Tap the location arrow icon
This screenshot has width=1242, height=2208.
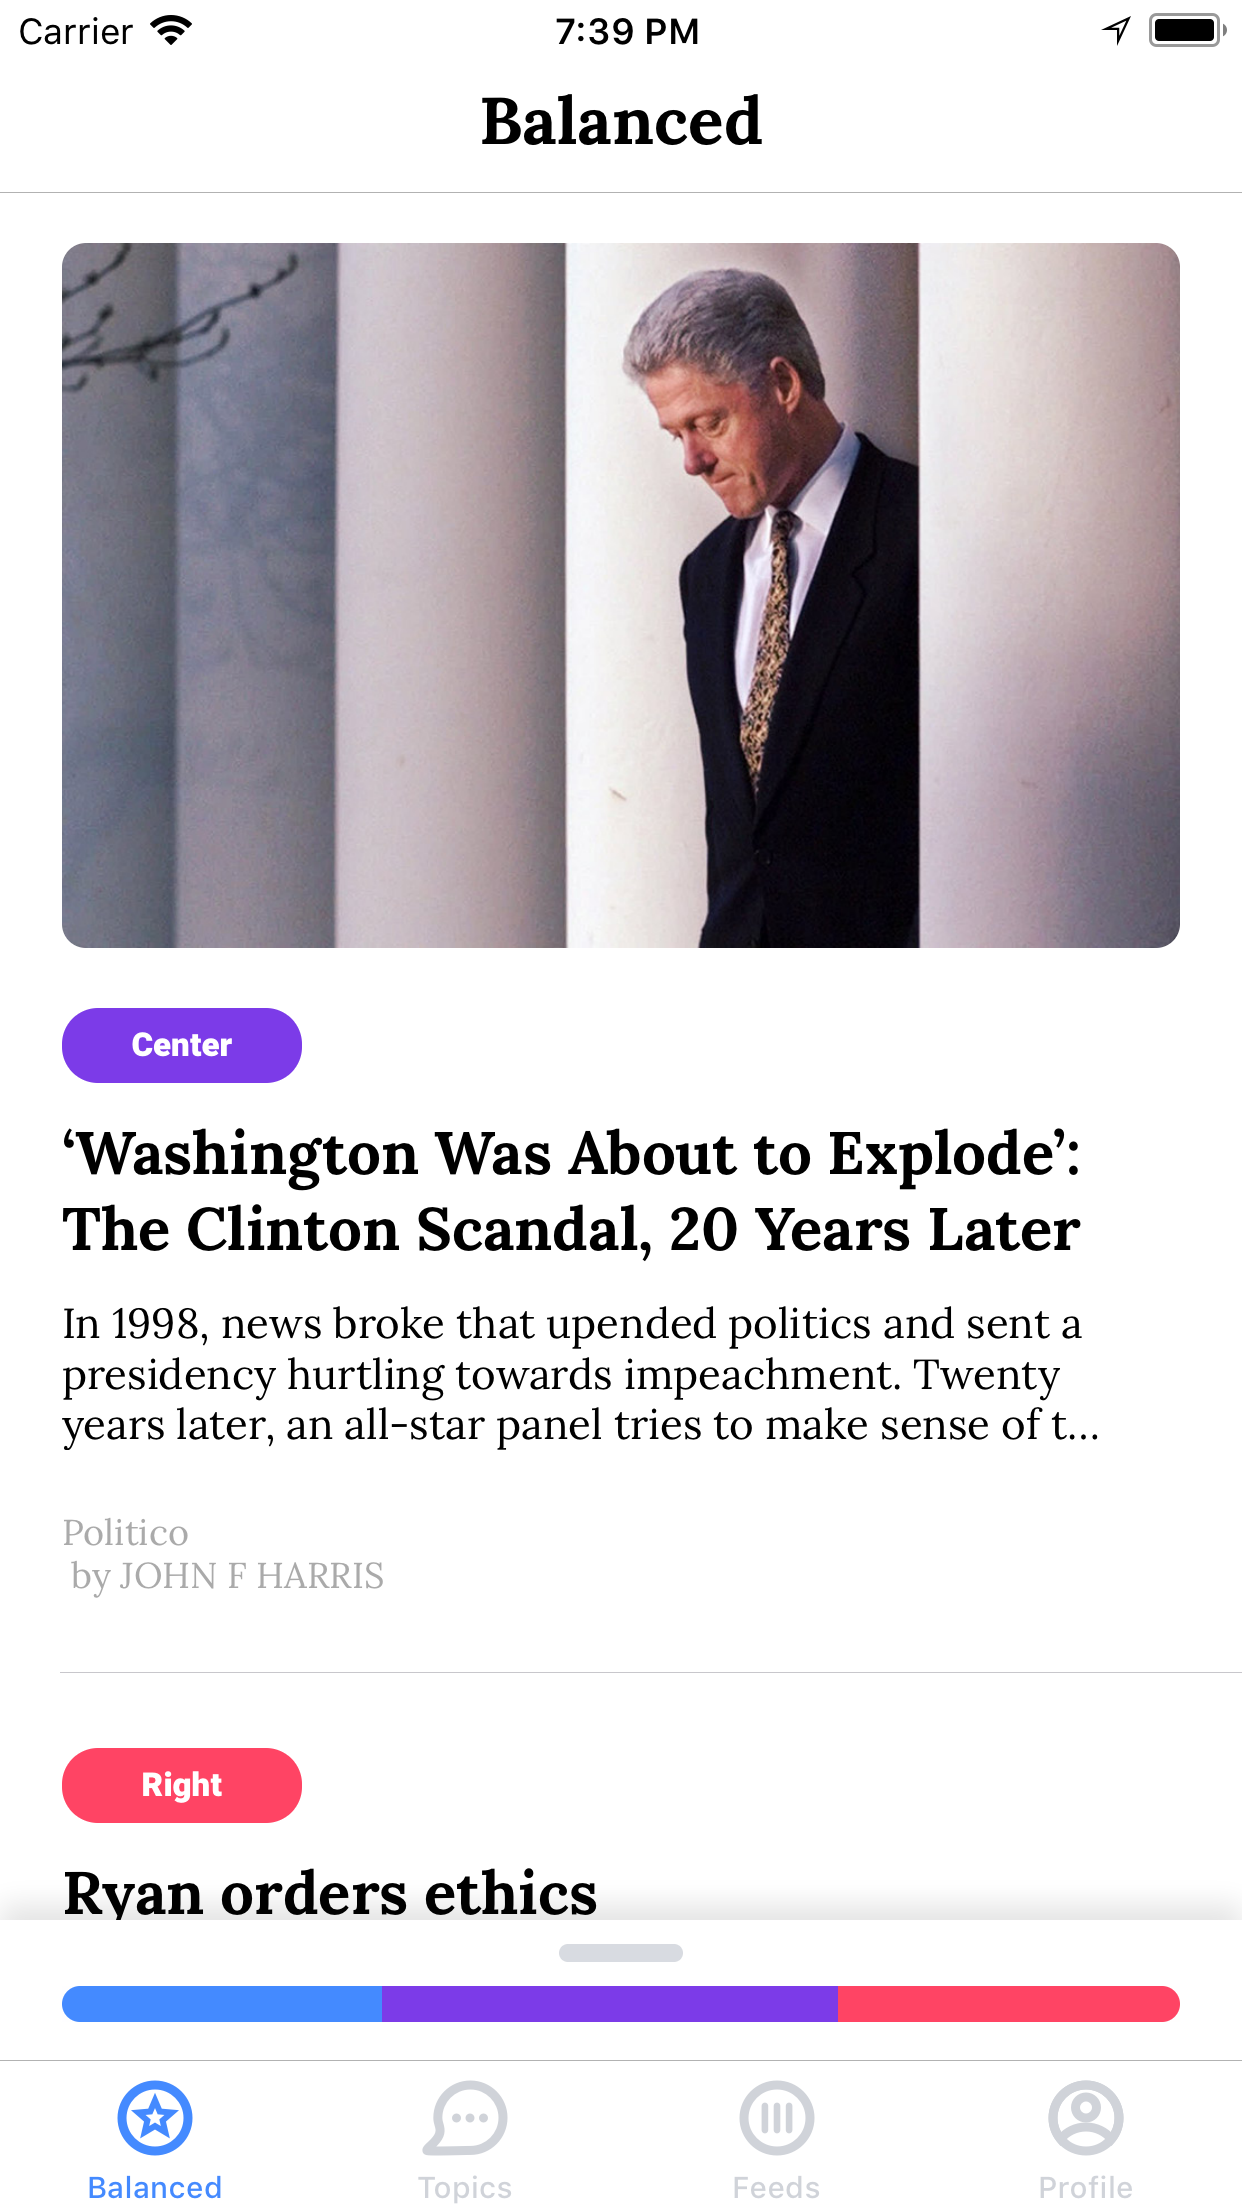tap(1113, 29)
